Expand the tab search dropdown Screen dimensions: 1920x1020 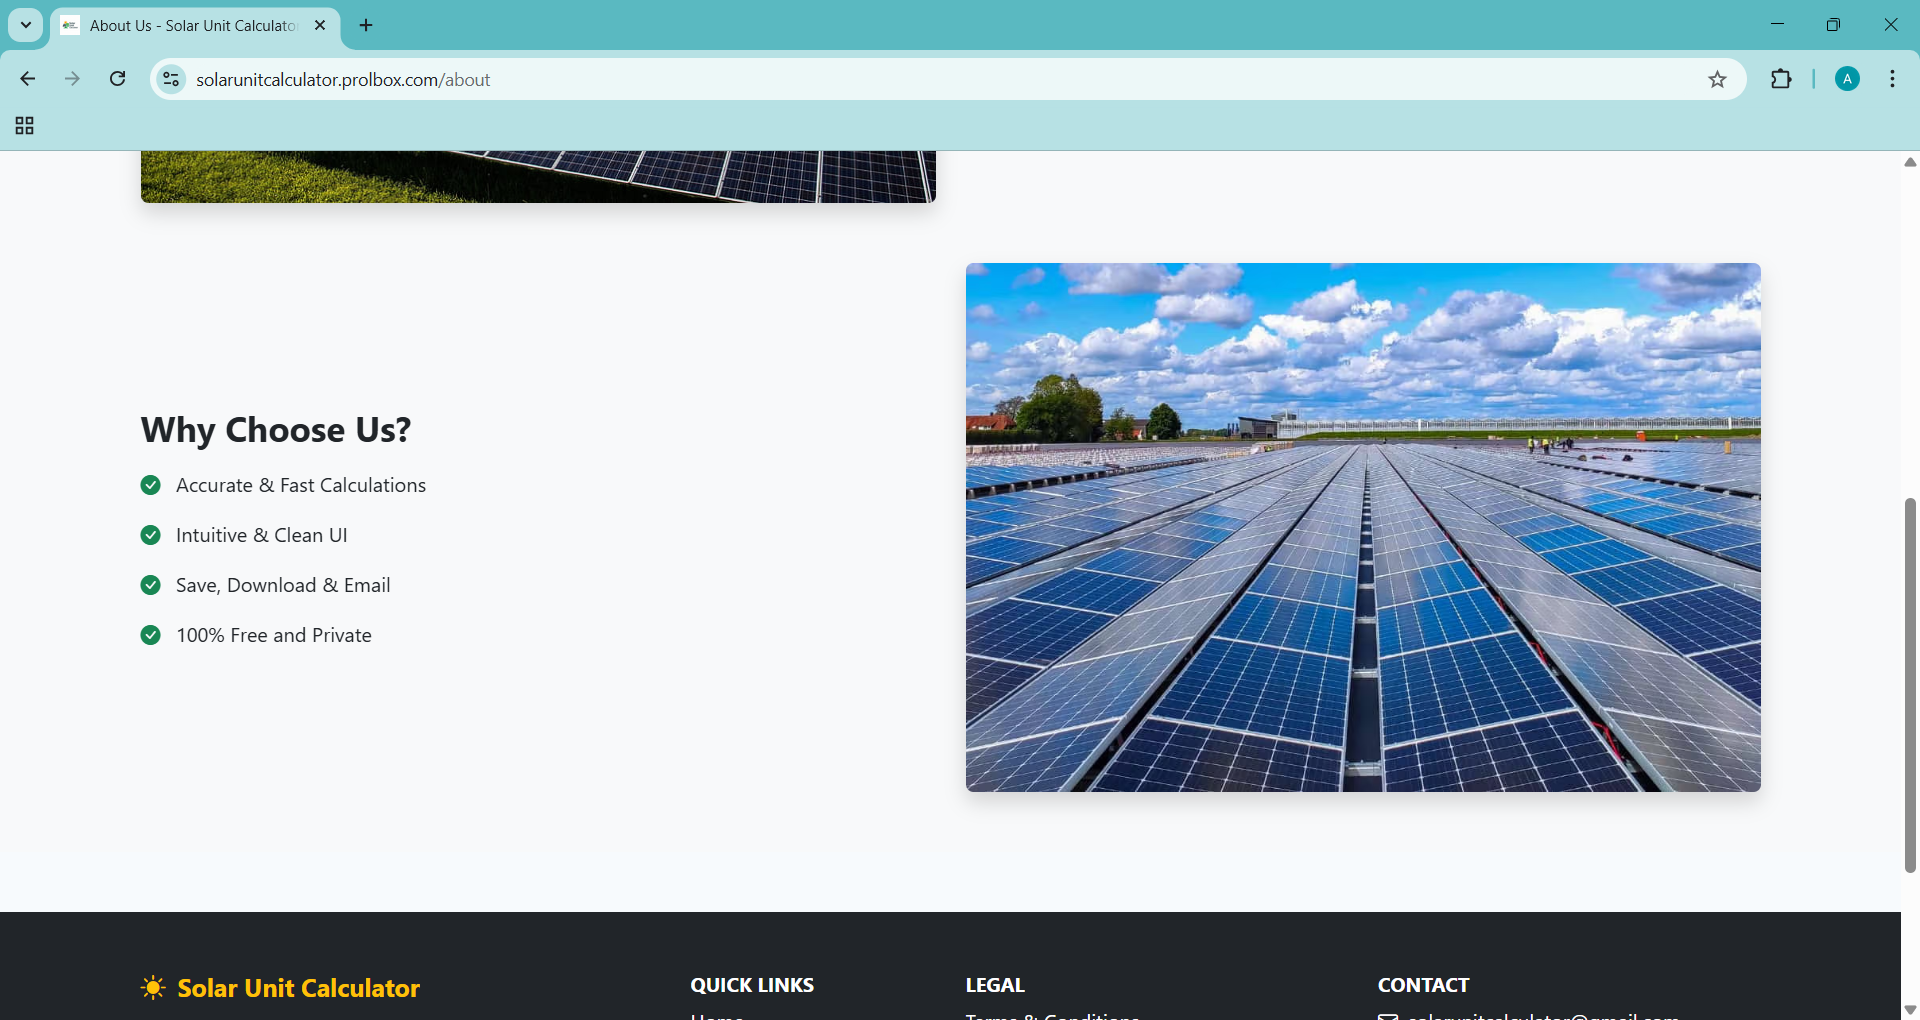(26, 25)
